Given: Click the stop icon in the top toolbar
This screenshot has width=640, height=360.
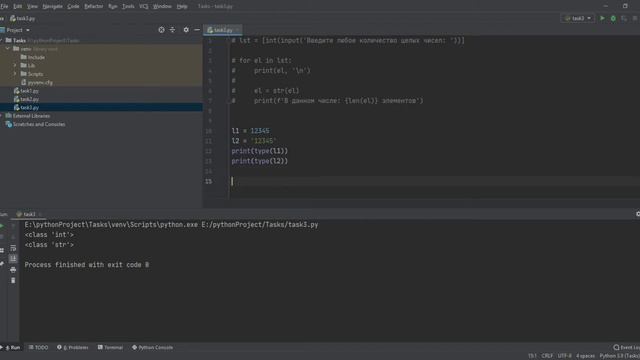Looking at the screenshot, I should (x=635, y=18).
